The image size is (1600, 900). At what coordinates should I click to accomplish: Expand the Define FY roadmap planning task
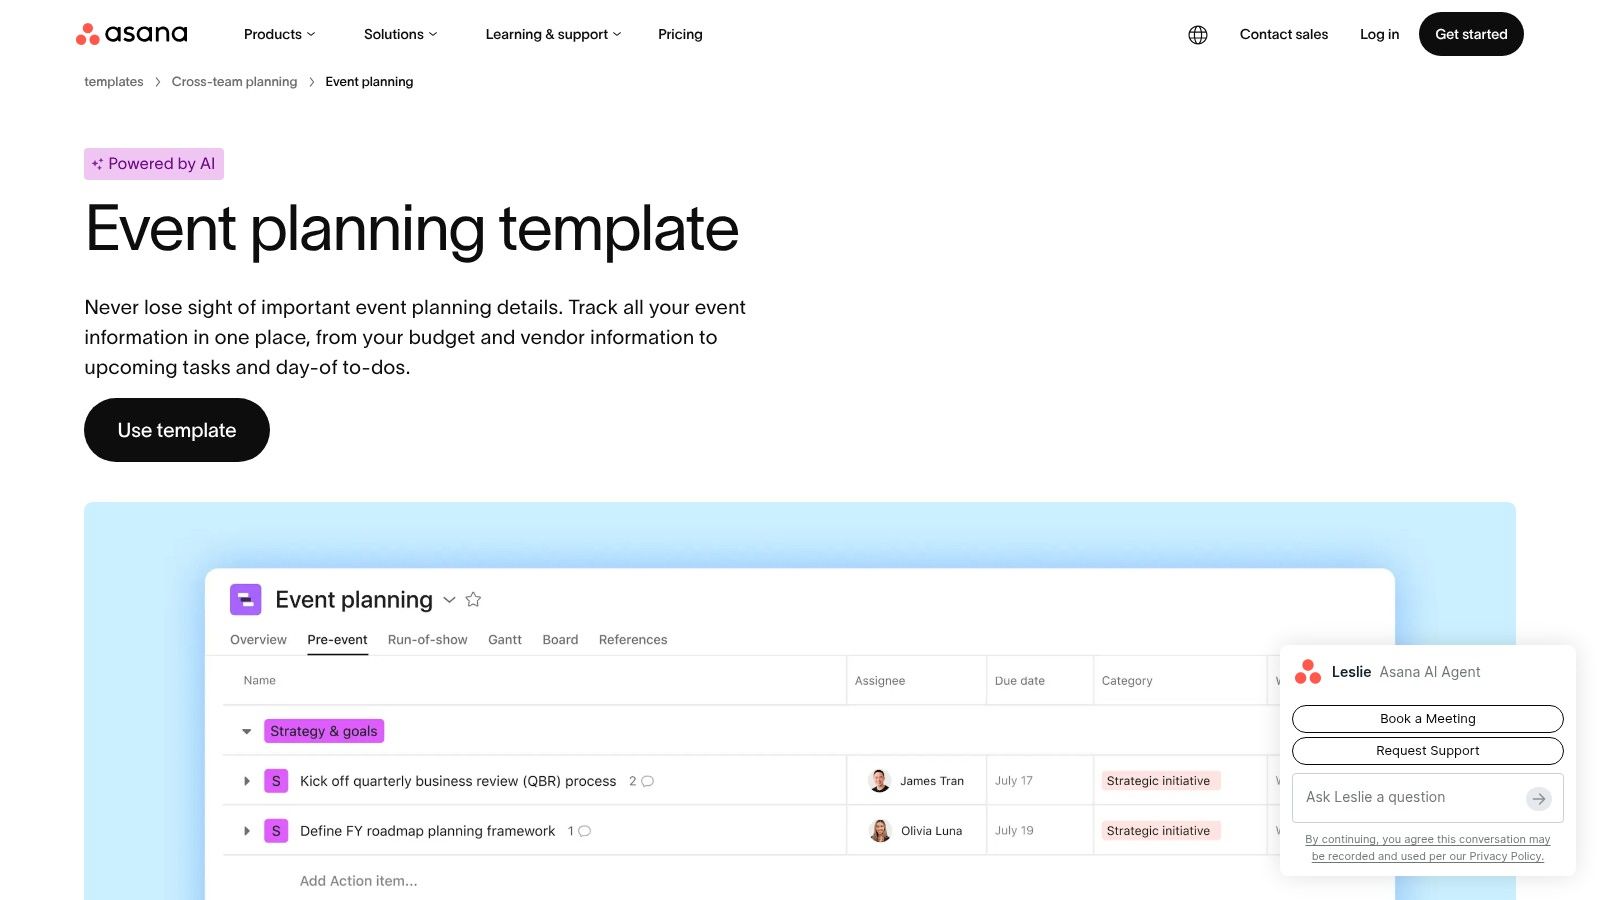tap(247, 831)
